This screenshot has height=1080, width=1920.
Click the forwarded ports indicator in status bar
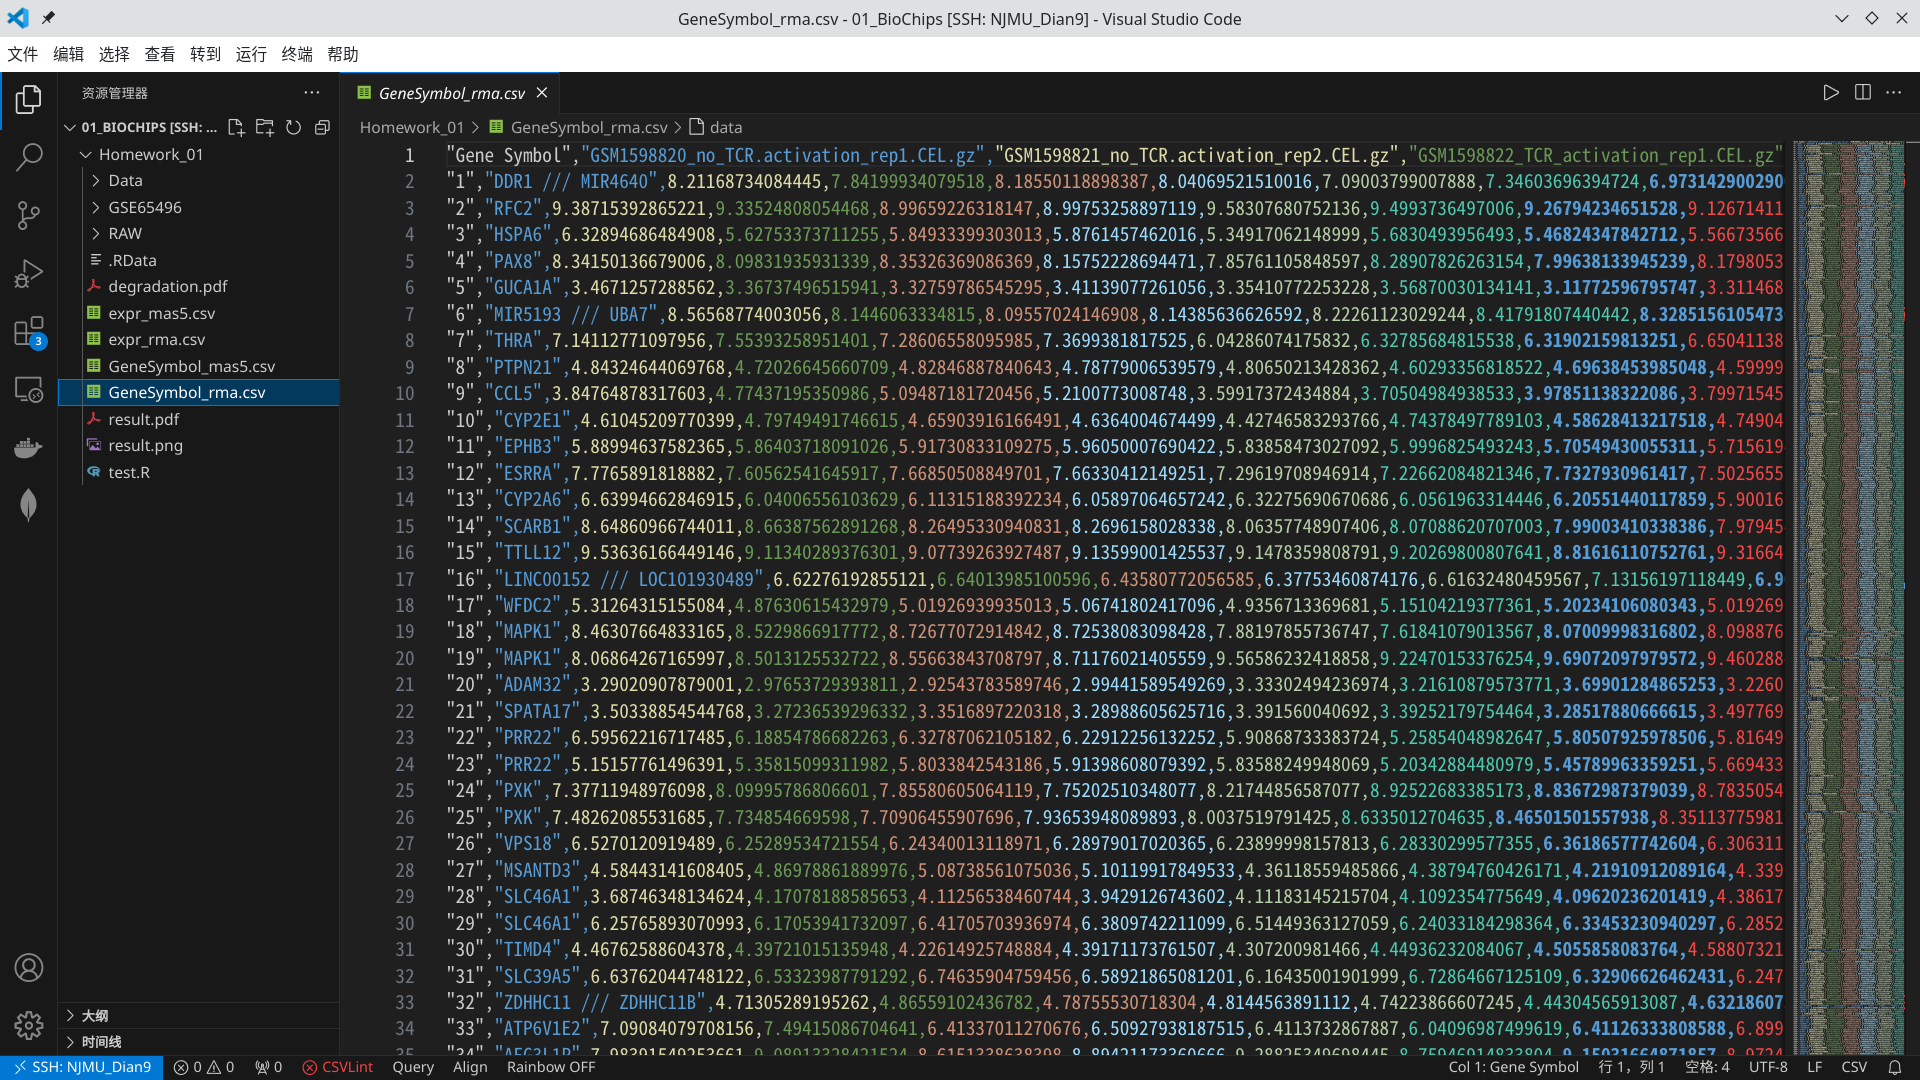268,1067
